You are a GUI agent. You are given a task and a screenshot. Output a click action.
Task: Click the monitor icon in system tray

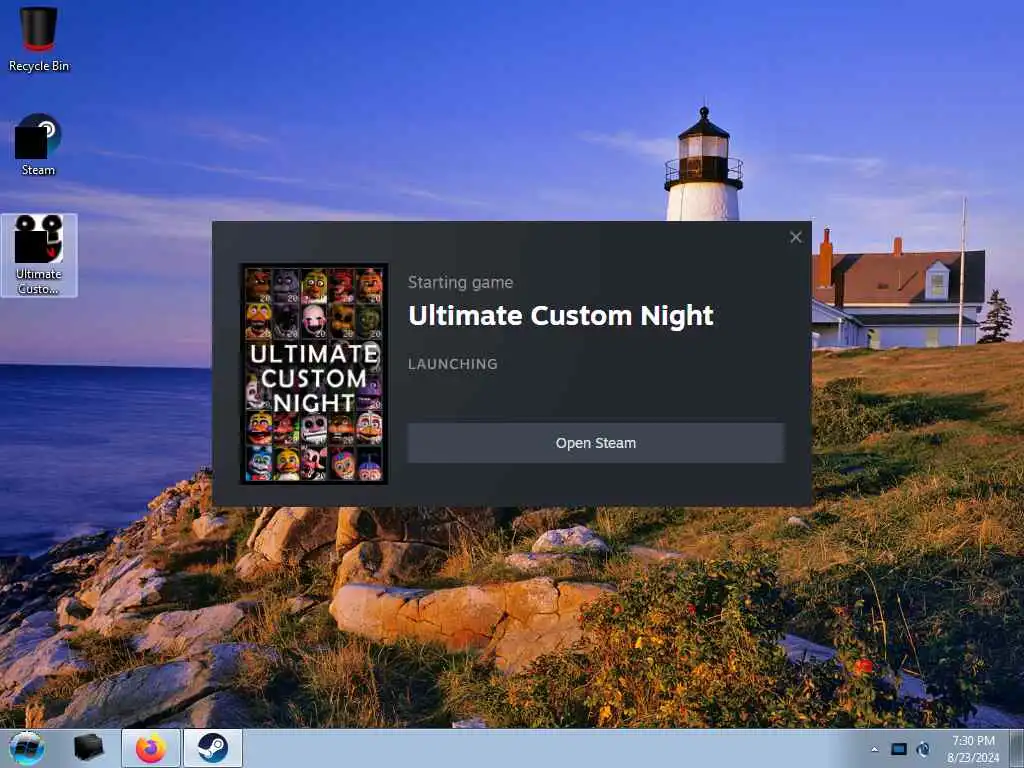tap(899, 749)
